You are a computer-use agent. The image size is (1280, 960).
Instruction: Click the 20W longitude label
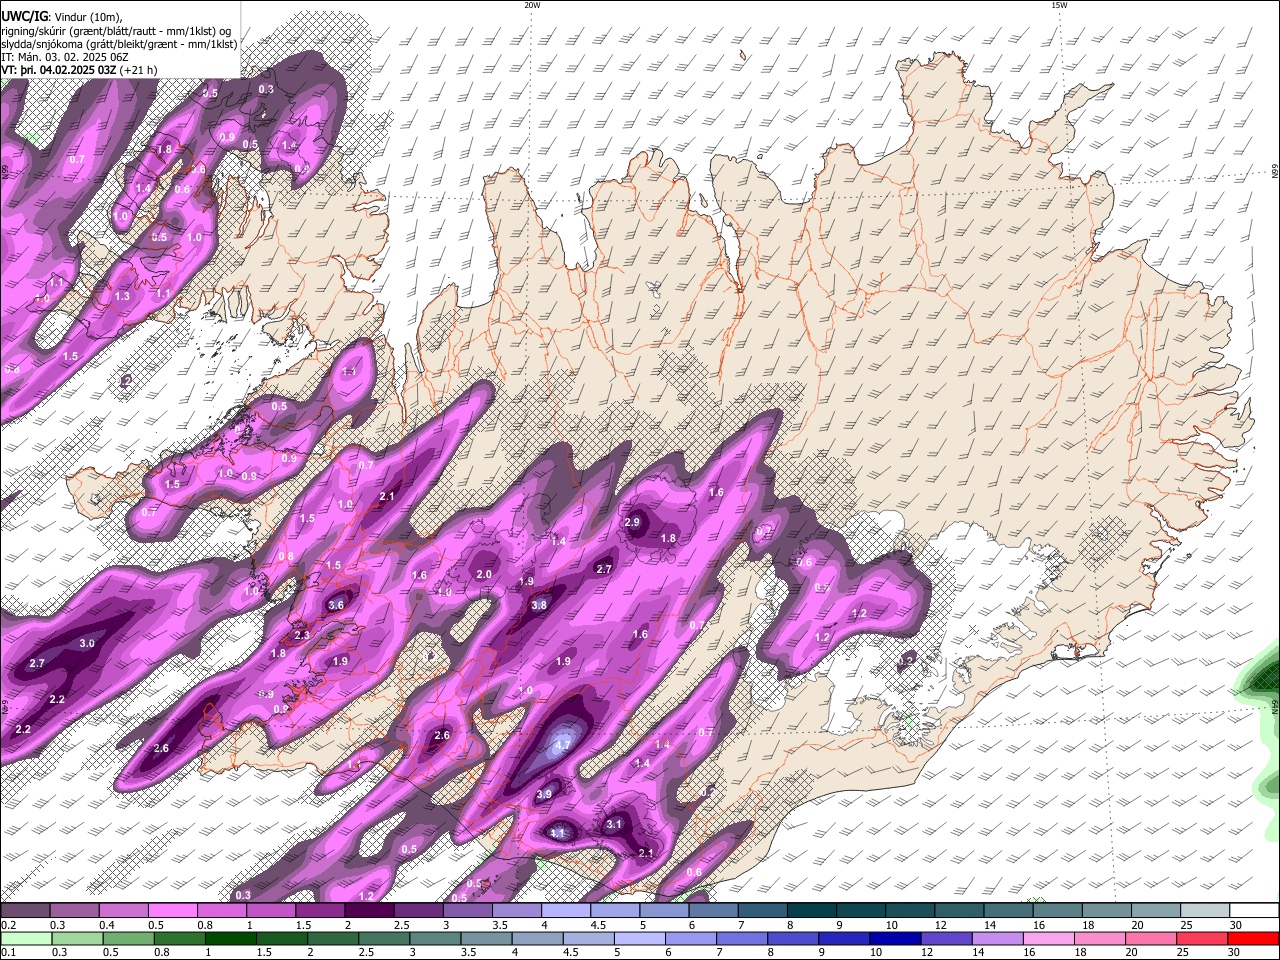coord(532,5)
